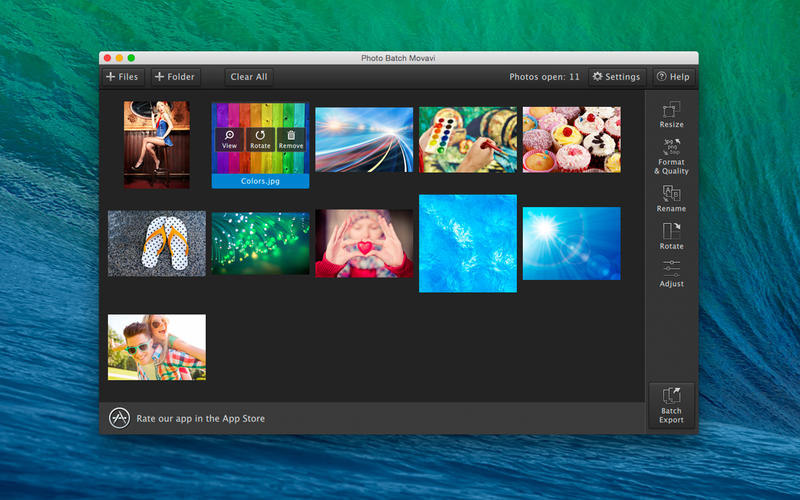Click the App Store icon
The height and width of the screenshot is (500, 800).
119,418
